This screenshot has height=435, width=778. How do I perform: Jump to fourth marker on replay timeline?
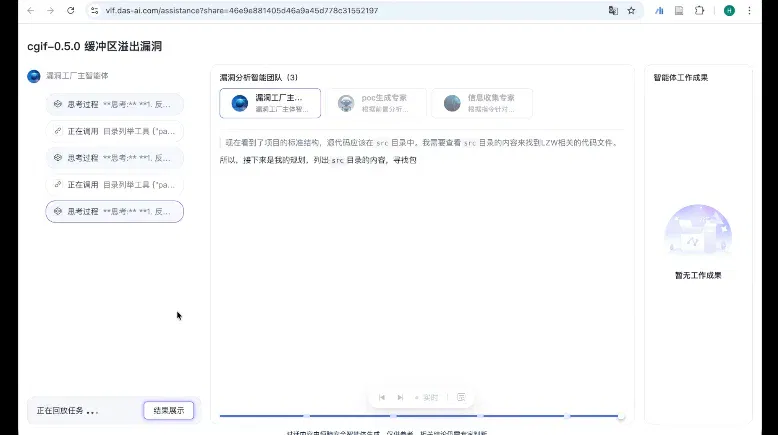(x=567, y=416)
